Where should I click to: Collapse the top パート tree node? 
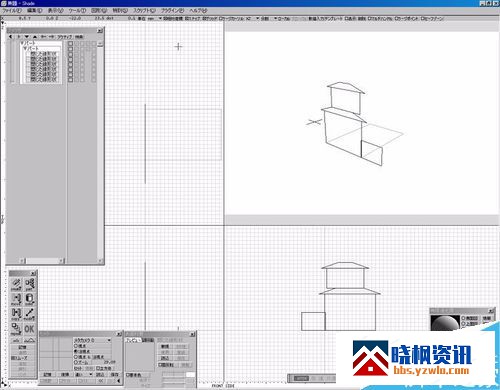pos(22,43)
